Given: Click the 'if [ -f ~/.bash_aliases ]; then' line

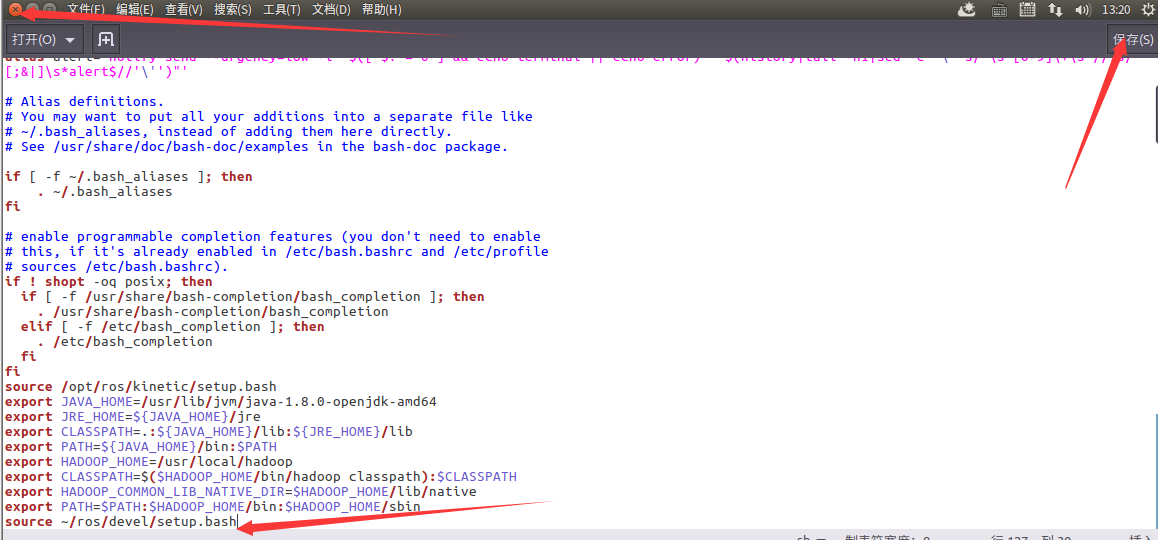Looking at the screenshot, I should click(129, 177).
